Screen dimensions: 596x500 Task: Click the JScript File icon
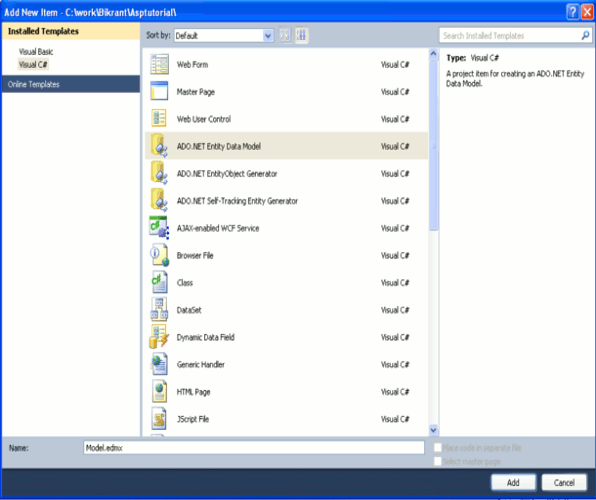(159, 419)
